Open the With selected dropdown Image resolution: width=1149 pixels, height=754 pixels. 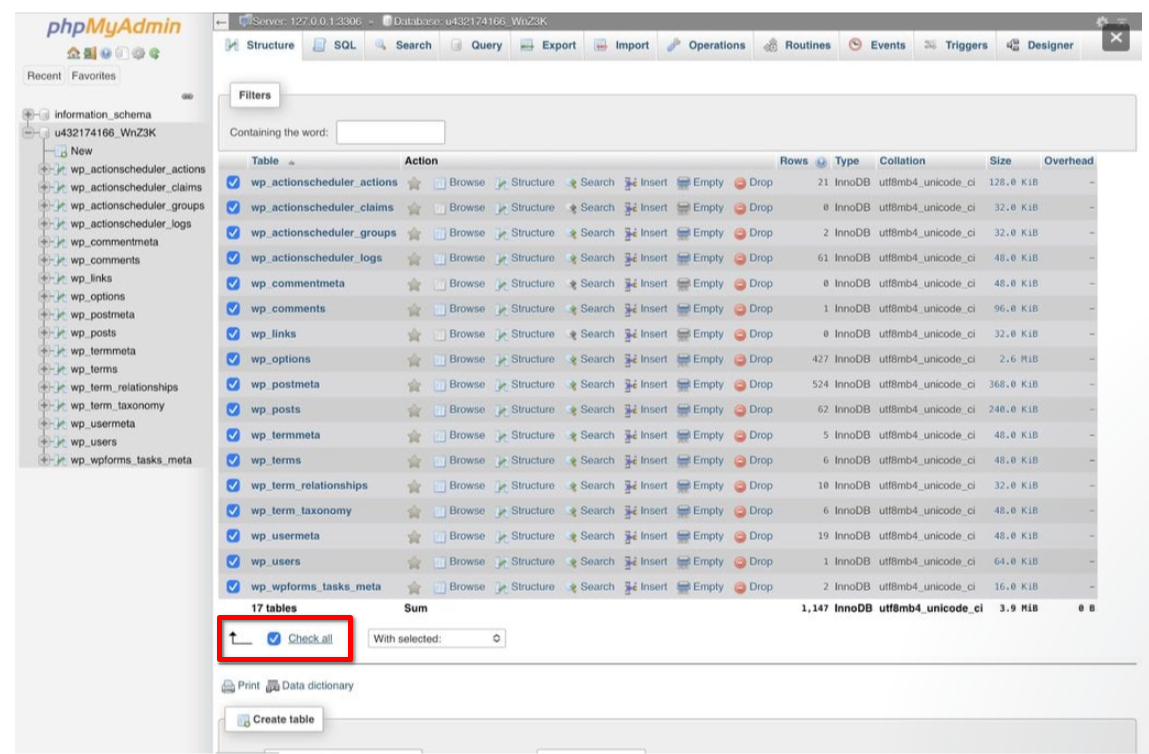tap(436, 639)
